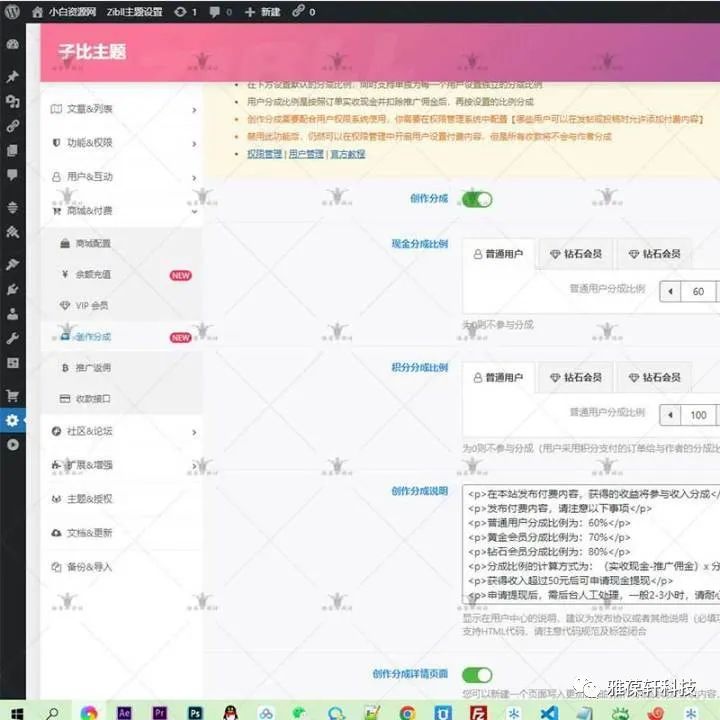Decrease the 现金分成比例 value of 60
The height and width of the screenshot is (720, 720).
point(670,291)
